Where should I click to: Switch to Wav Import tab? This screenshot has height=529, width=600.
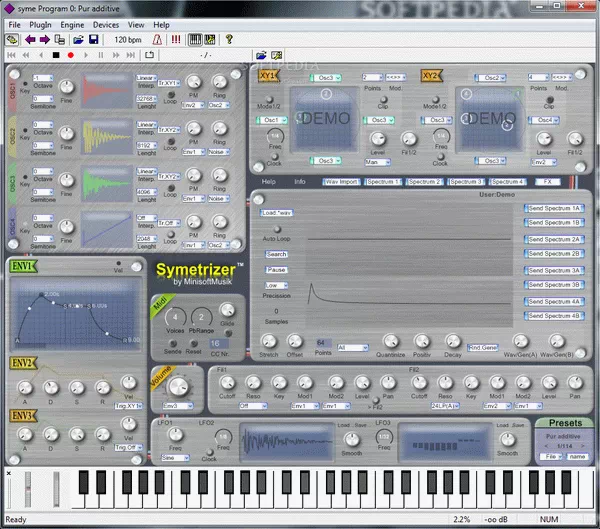point(341,182)
